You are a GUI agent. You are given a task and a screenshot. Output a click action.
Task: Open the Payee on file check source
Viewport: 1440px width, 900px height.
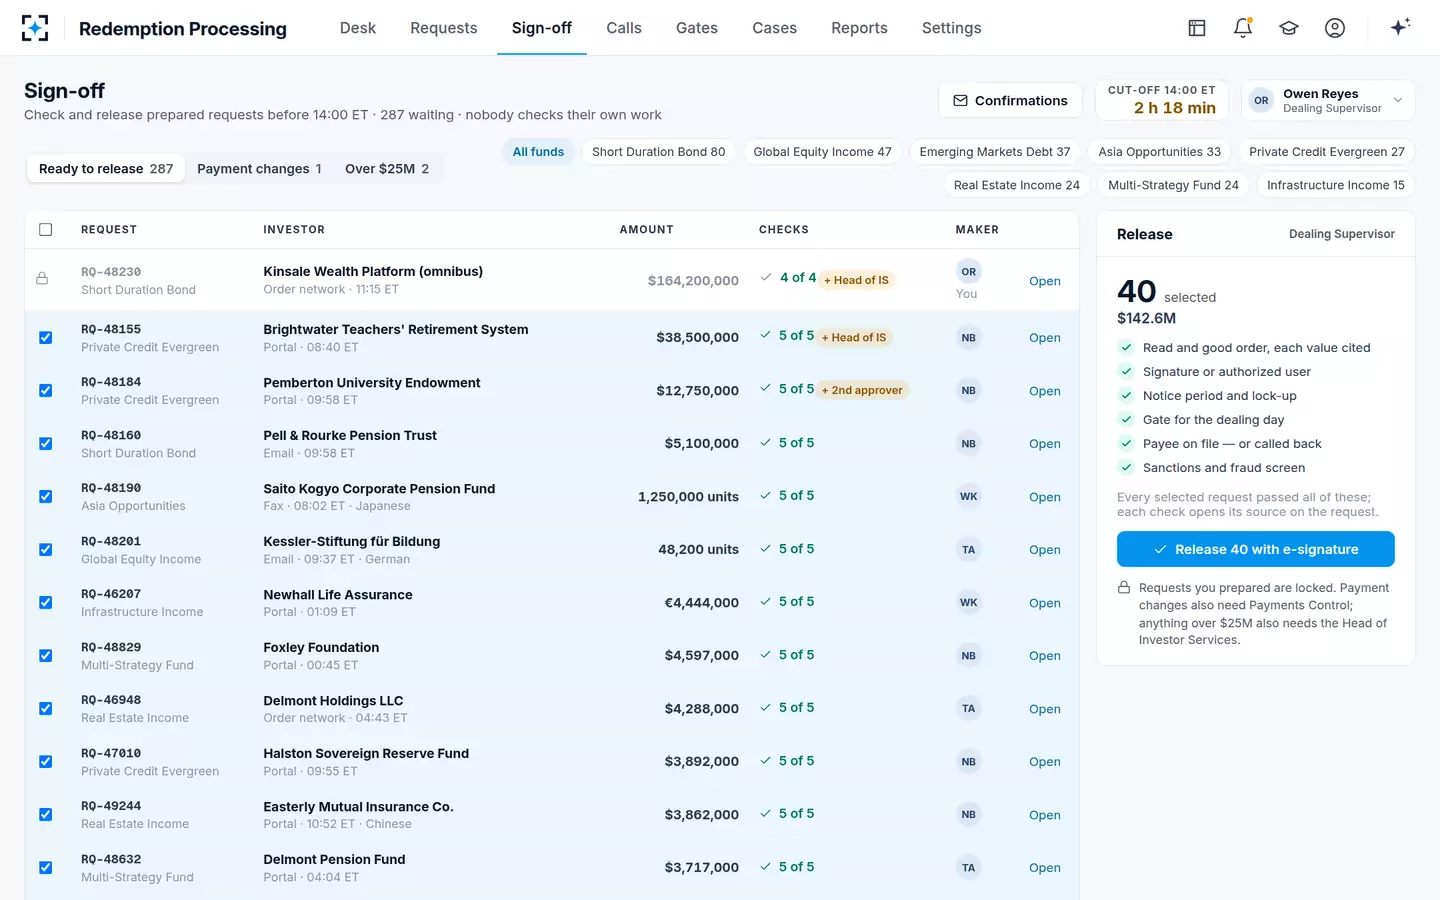(x=1232, y=443)
